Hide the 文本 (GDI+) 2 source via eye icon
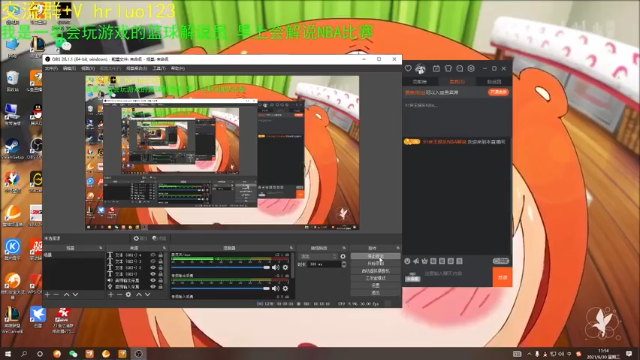This screenshot has height=360, width=640. pos(153,268)
